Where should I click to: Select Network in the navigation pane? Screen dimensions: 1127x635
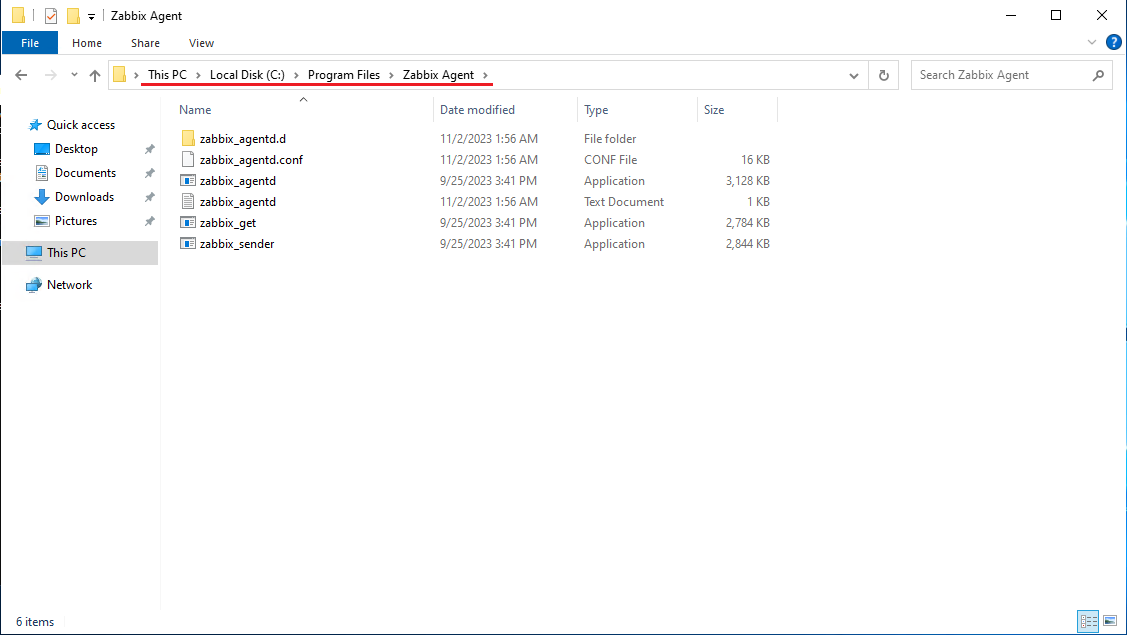pos(69,285)
